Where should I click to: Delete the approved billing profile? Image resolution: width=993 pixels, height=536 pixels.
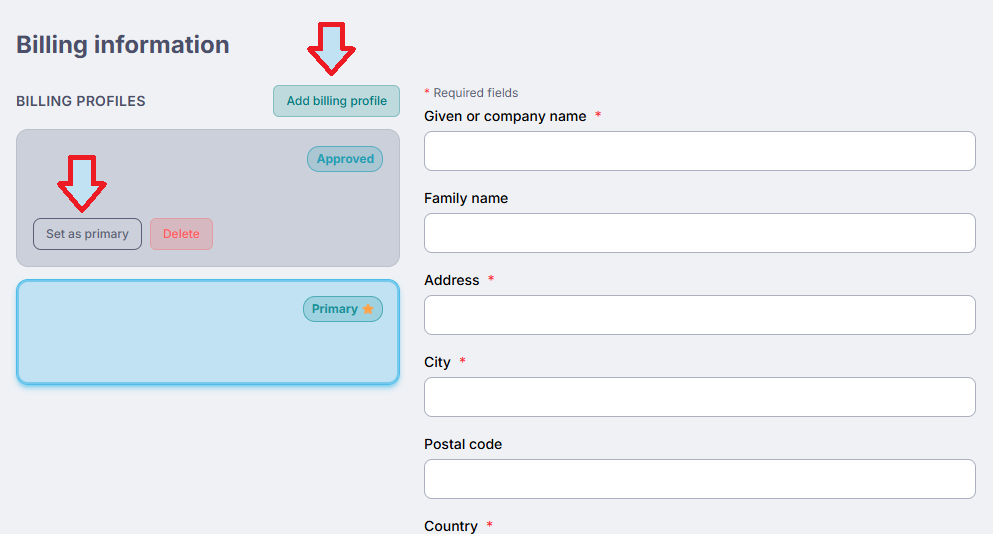tap(181, 234)
